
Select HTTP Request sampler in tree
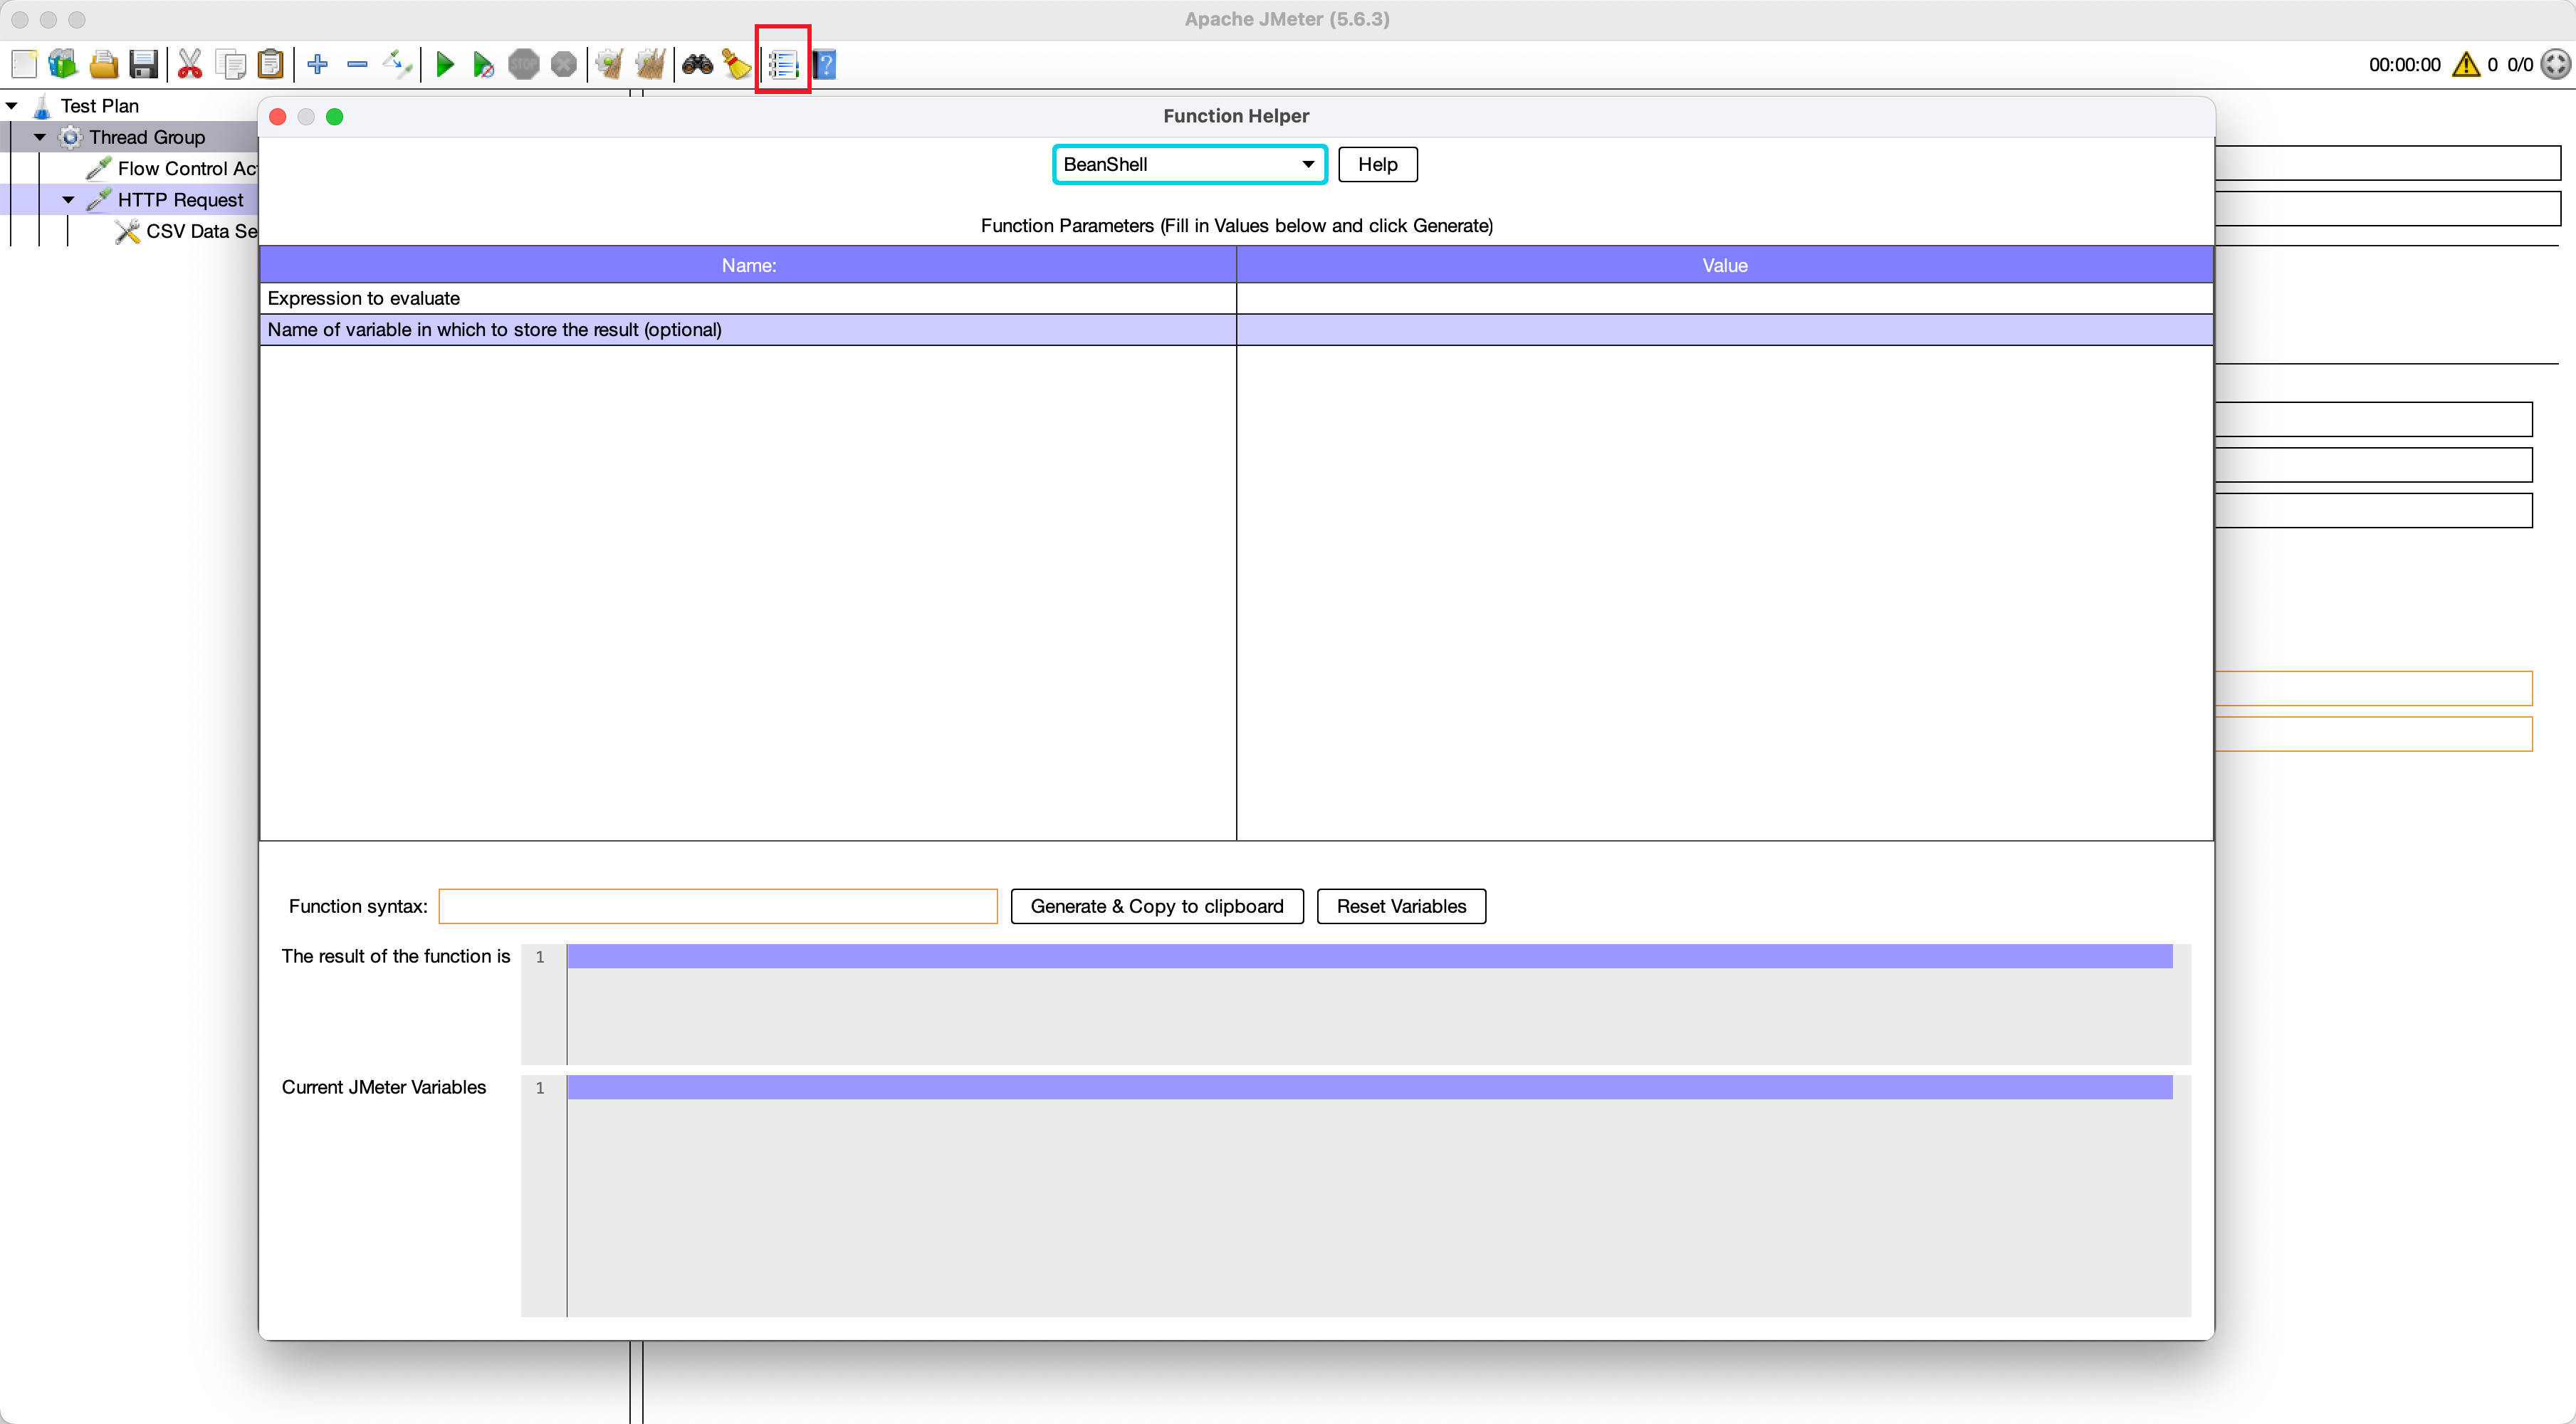[180, 200]
